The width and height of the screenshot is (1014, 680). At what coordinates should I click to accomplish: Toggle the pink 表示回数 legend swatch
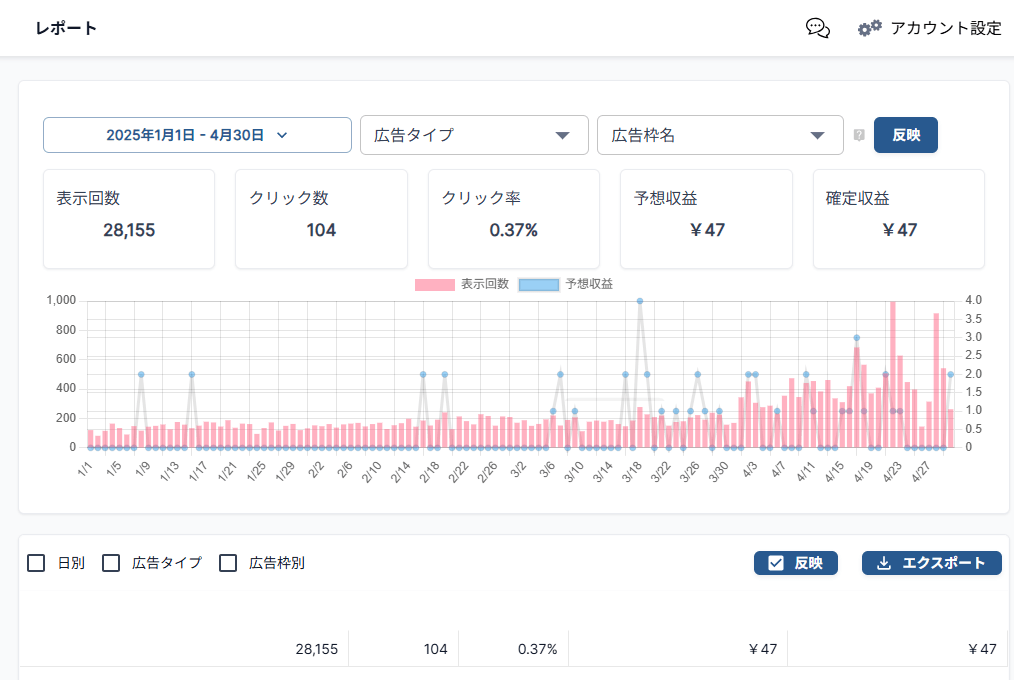(x=435, y=284)
